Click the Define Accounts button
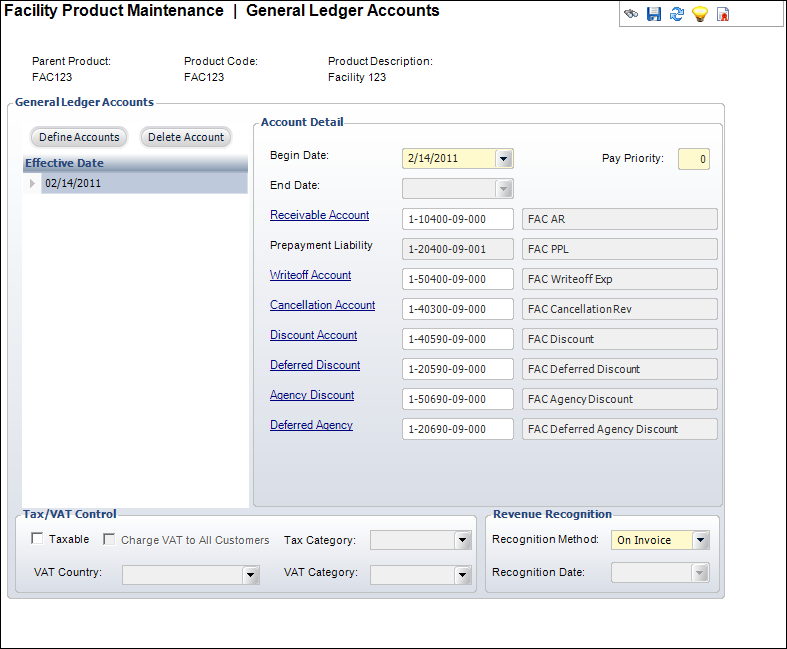The image size is (787, 649). point(79,137)
